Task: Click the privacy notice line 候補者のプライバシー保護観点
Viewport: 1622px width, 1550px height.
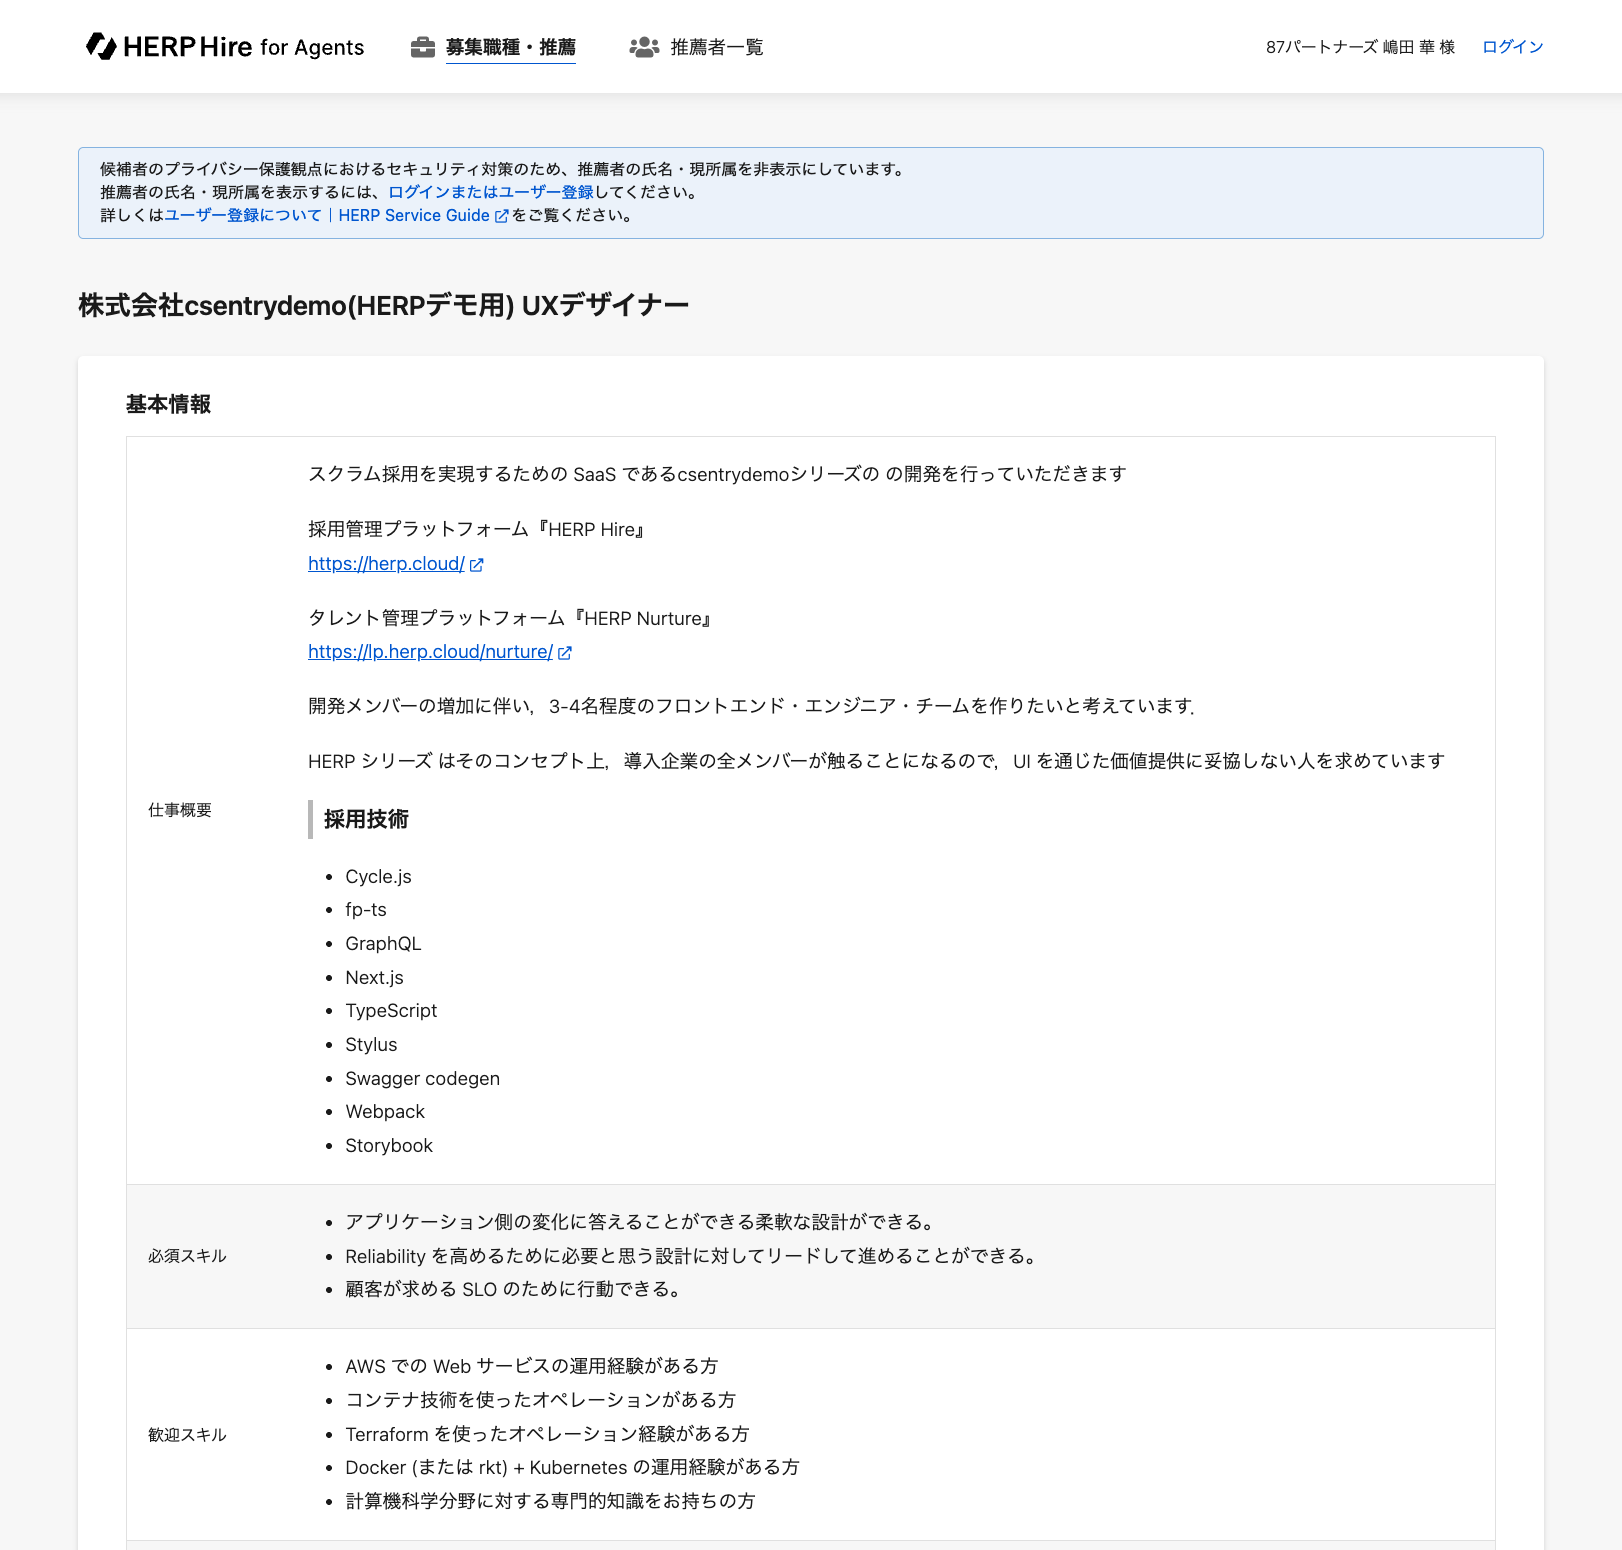Action: coord(505,169)
